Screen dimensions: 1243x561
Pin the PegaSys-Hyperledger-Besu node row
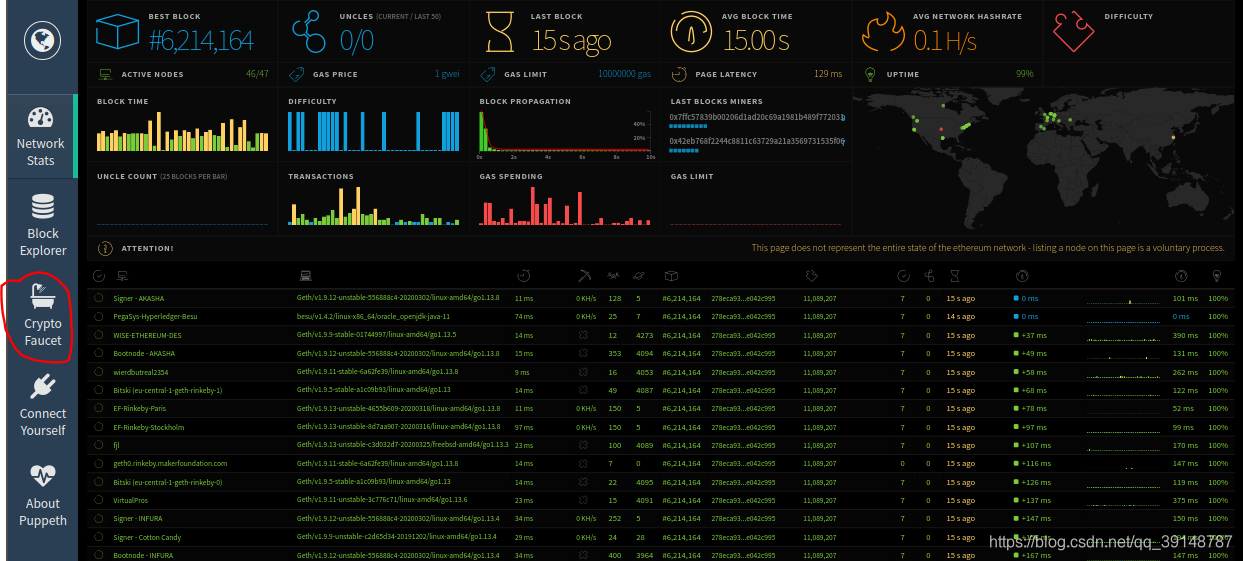click(98, 316)
